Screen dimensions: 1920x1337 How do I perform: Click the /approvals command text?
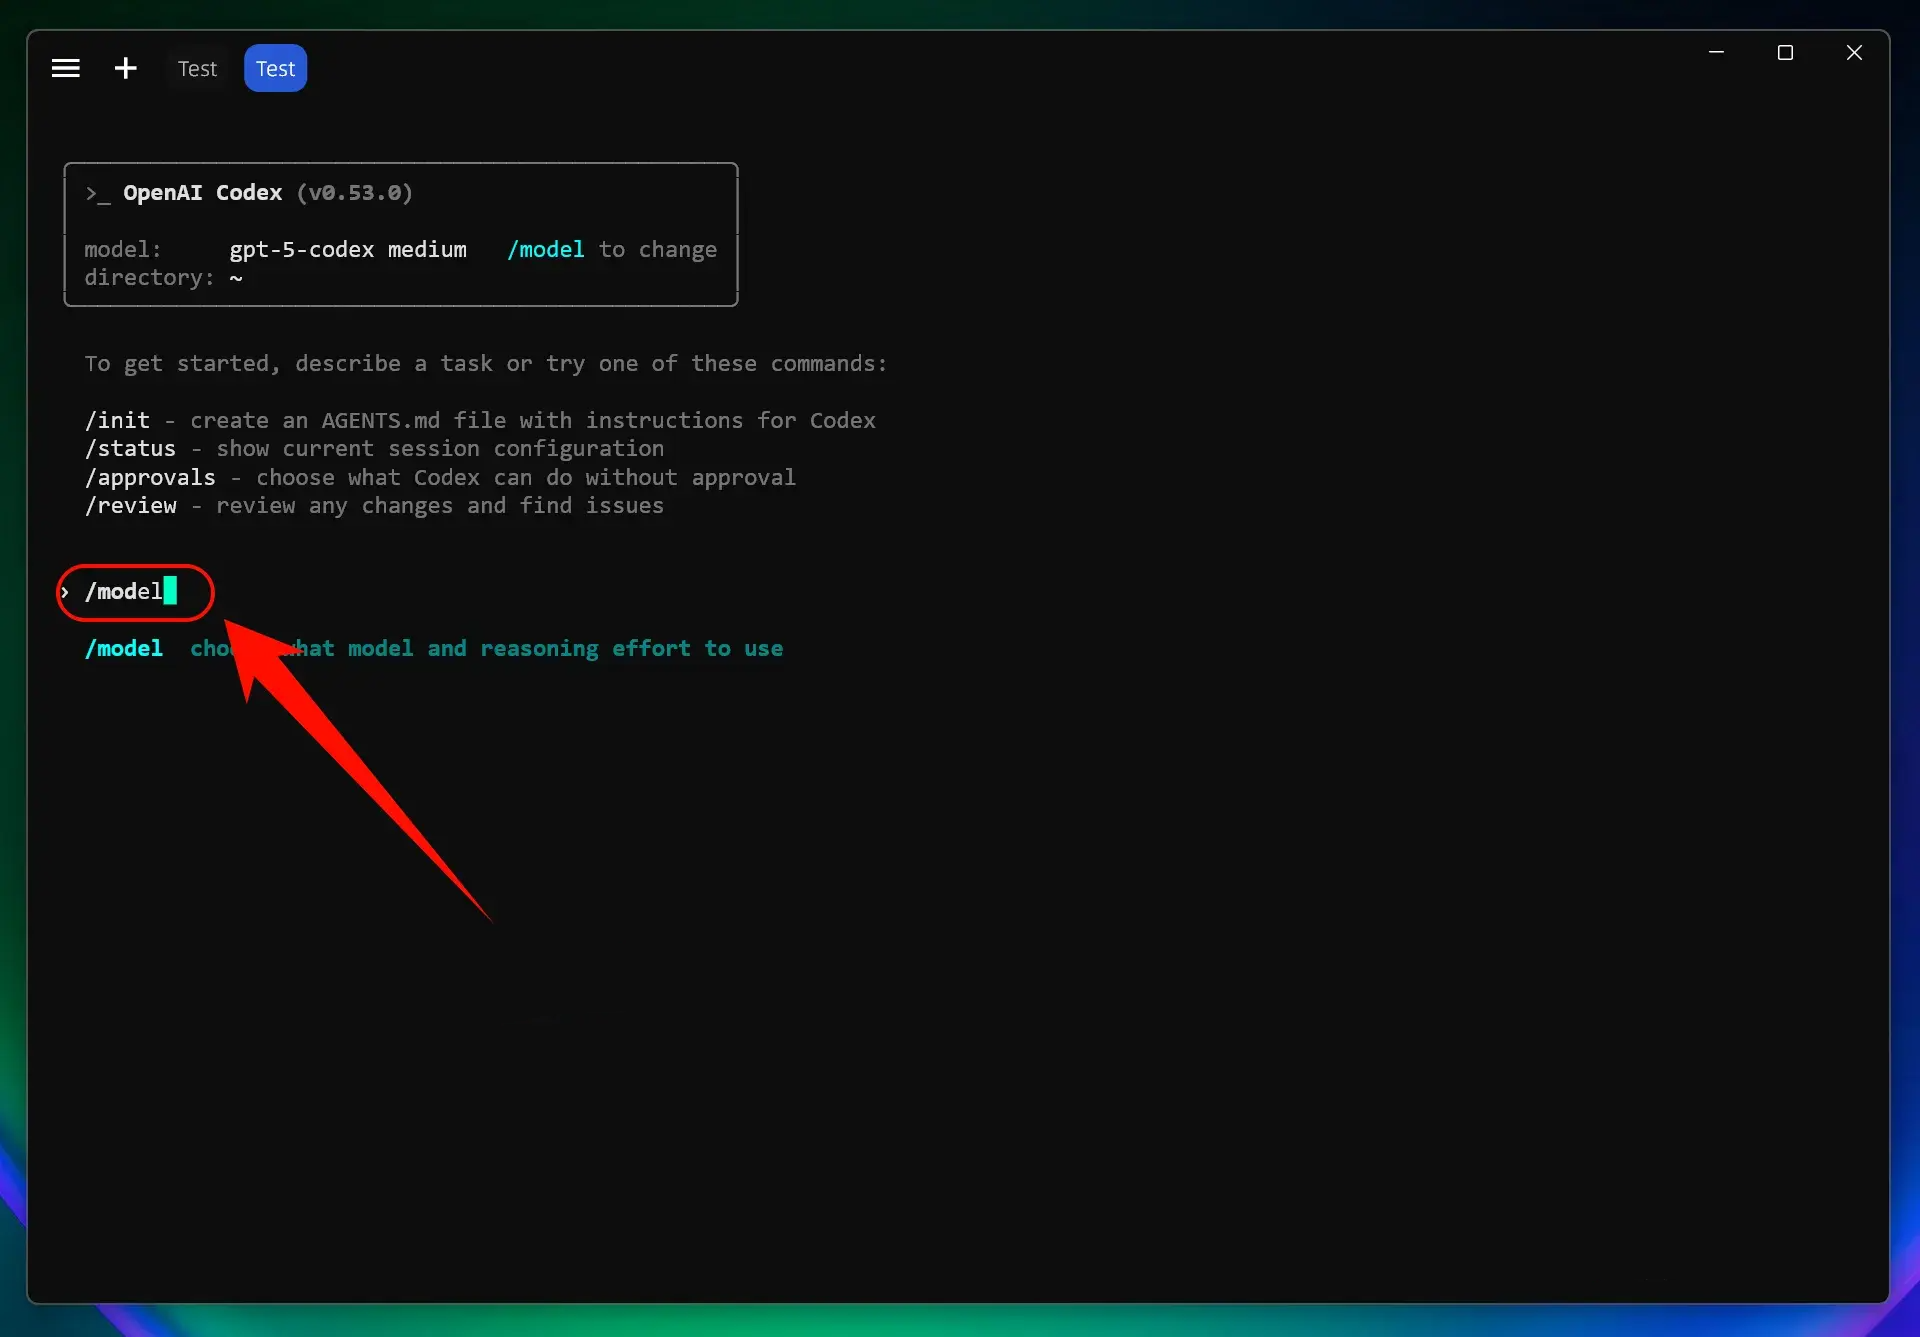(x=150, y=477)
